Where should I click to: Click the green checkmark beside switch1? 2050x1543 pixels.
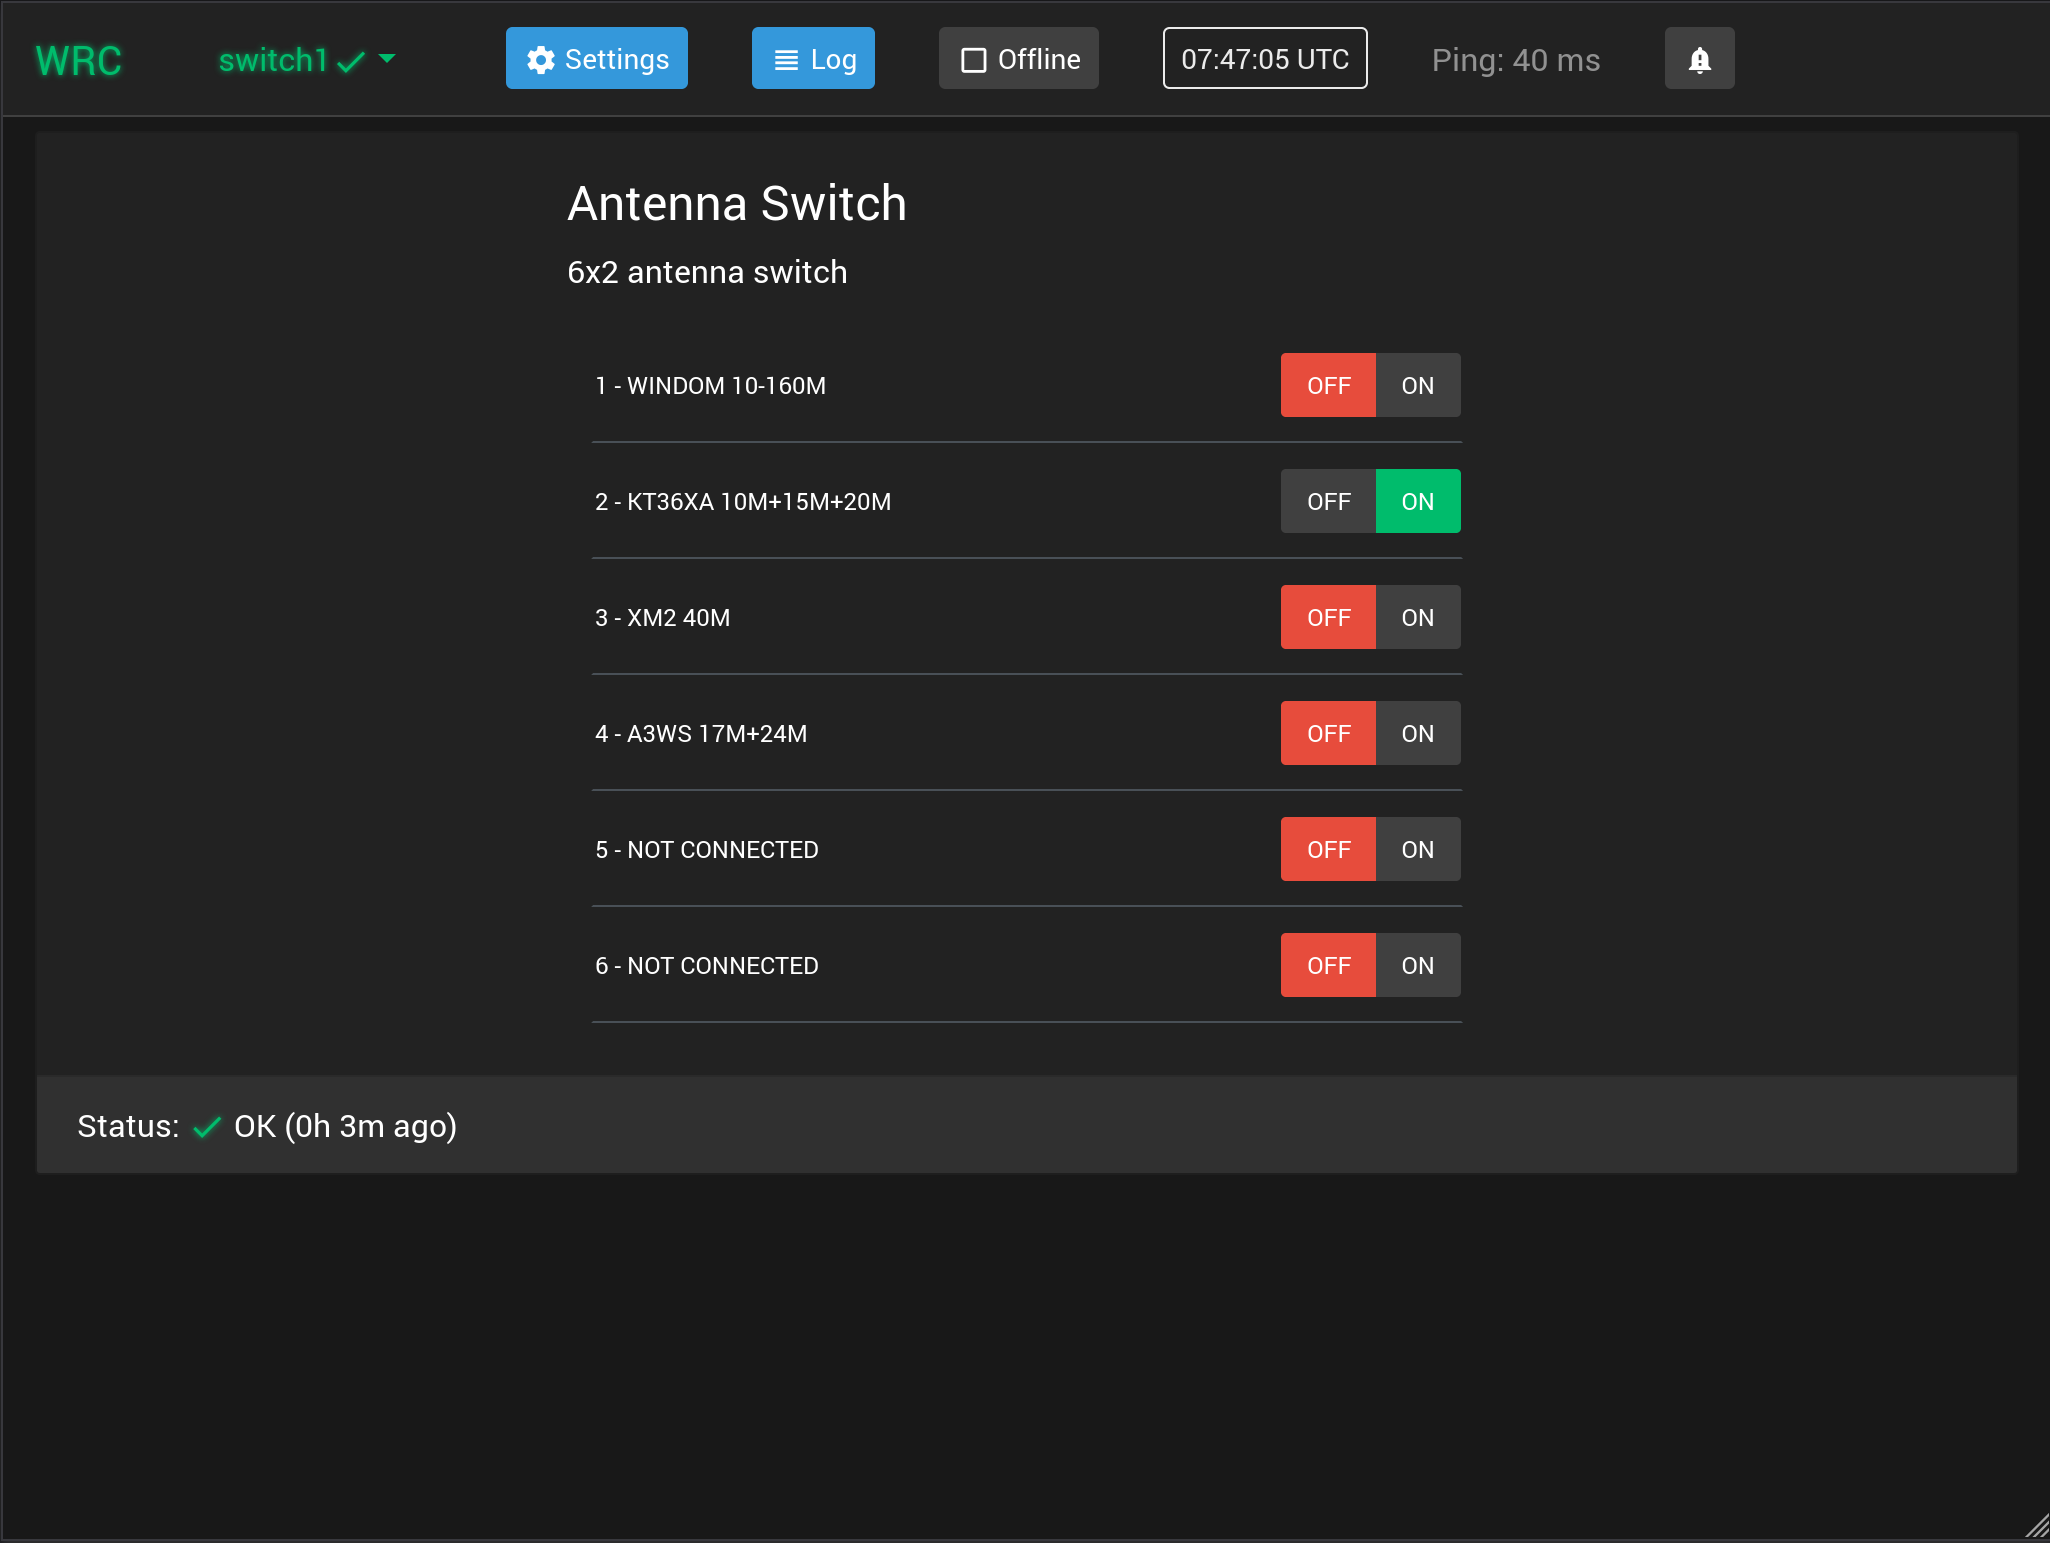[x=351, y=62]
